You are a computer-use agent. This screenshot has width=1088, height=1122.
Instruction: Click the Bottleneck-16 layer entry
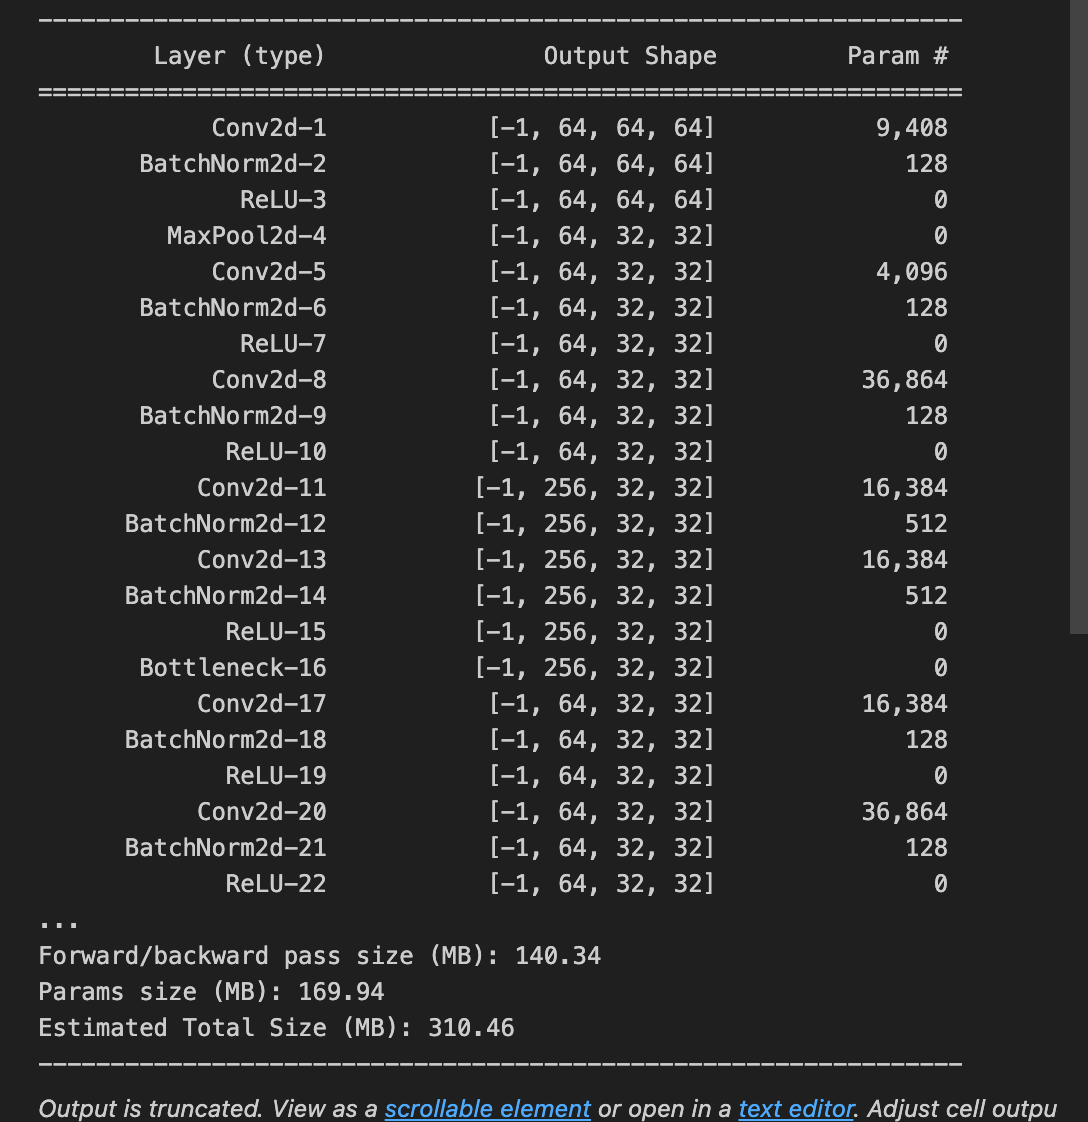pos(233,668)
